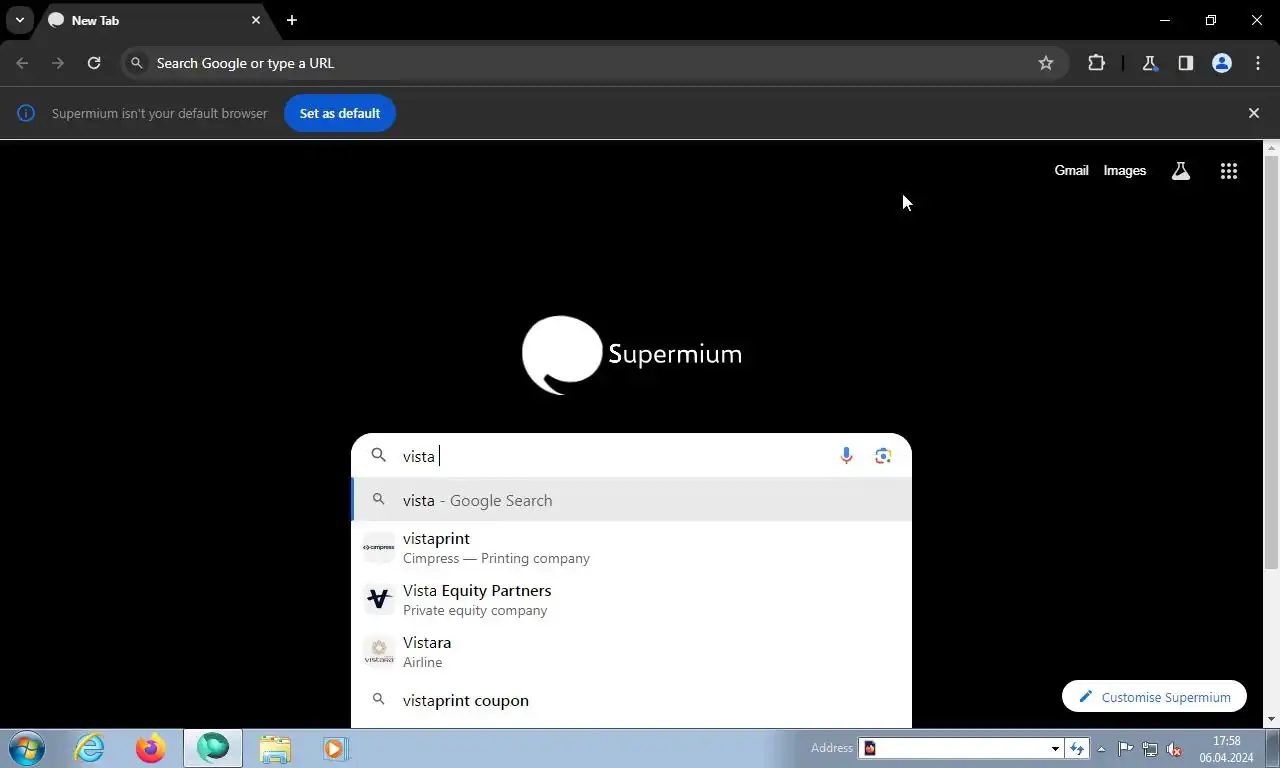Click the scrollbar up arrow
The height and width of the screenshot is (768, 1280).
click(x=1272, y=148)
